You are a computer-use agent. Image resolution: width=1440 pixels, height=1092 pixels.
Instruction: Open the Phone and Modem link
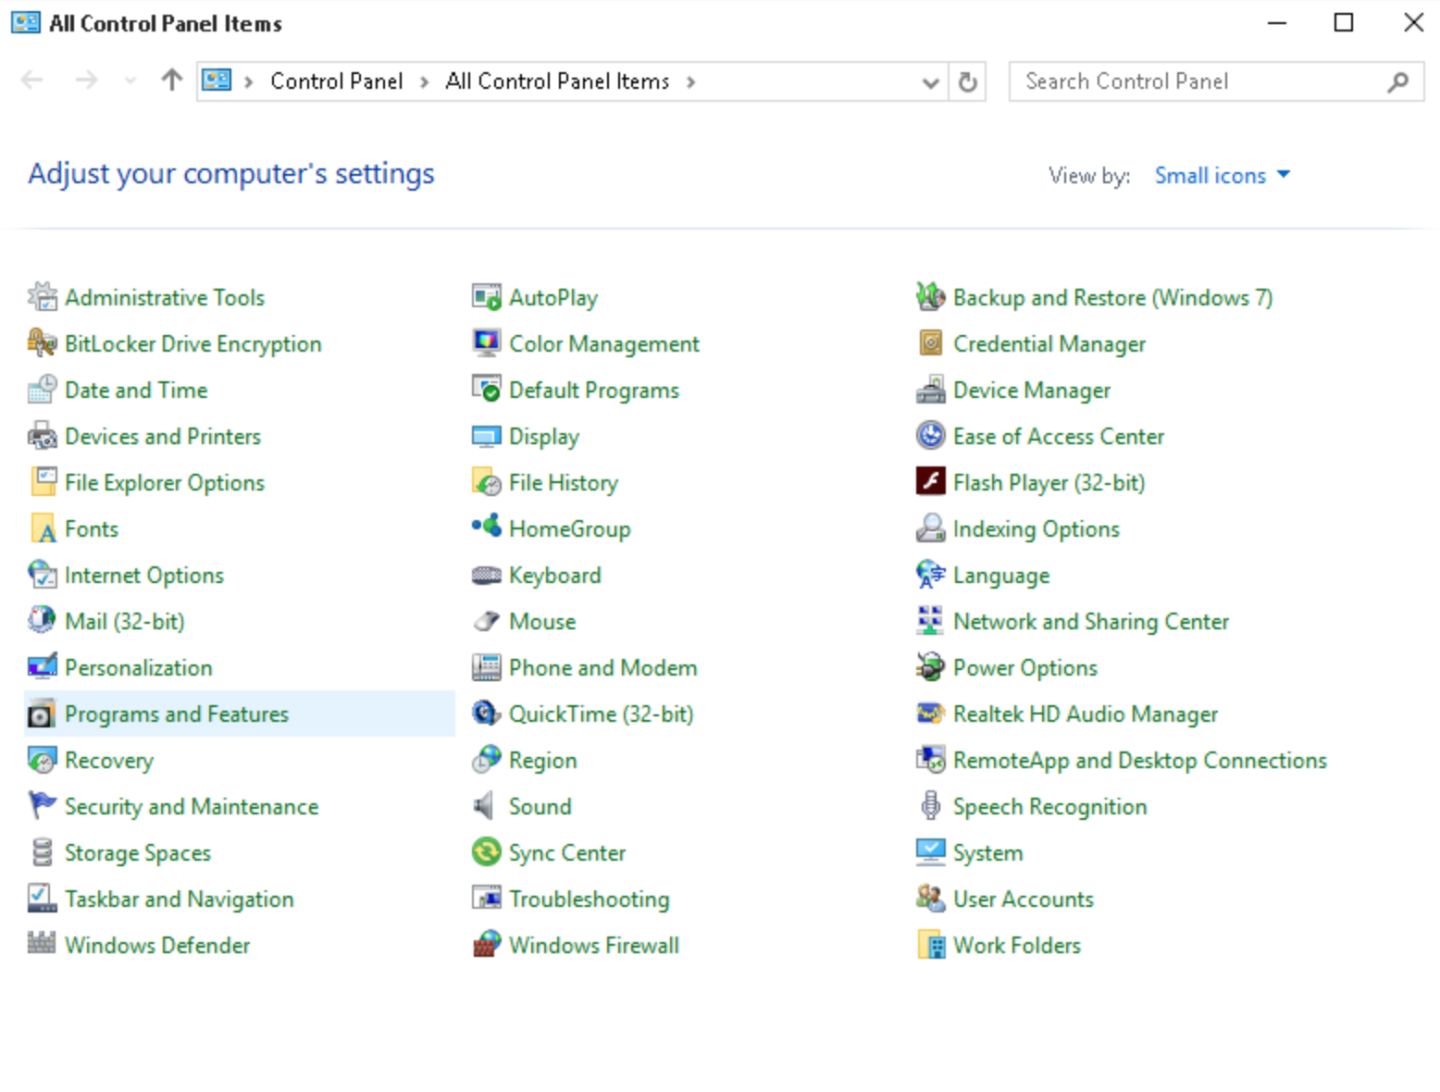pos(603,667)
